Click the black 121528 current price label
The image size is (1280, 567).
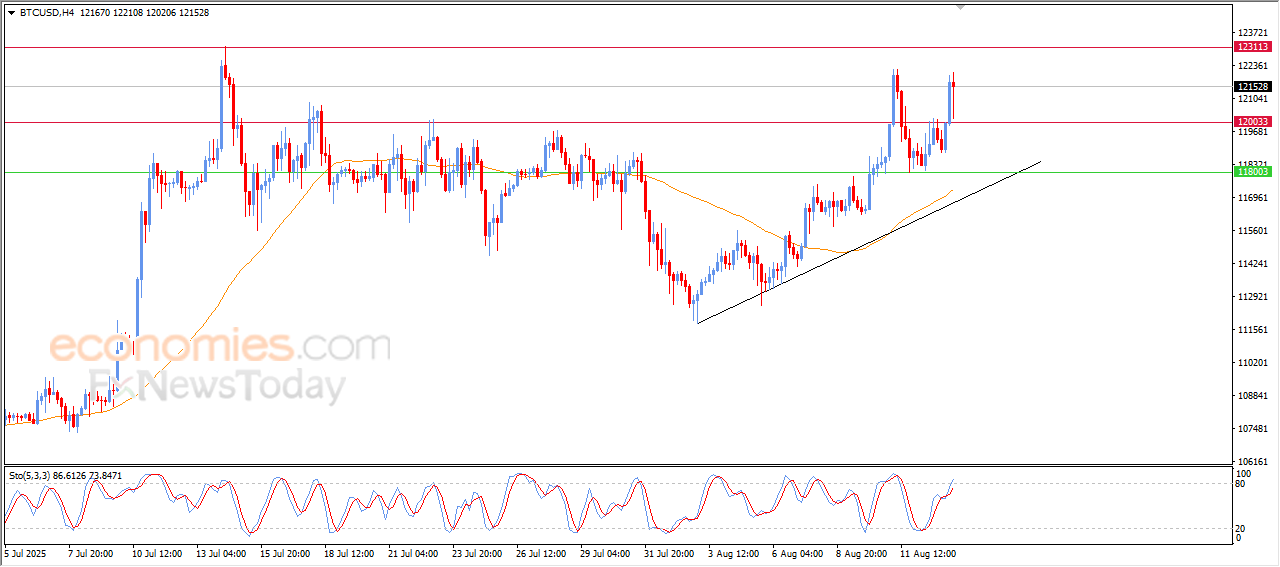(1252, 87)
